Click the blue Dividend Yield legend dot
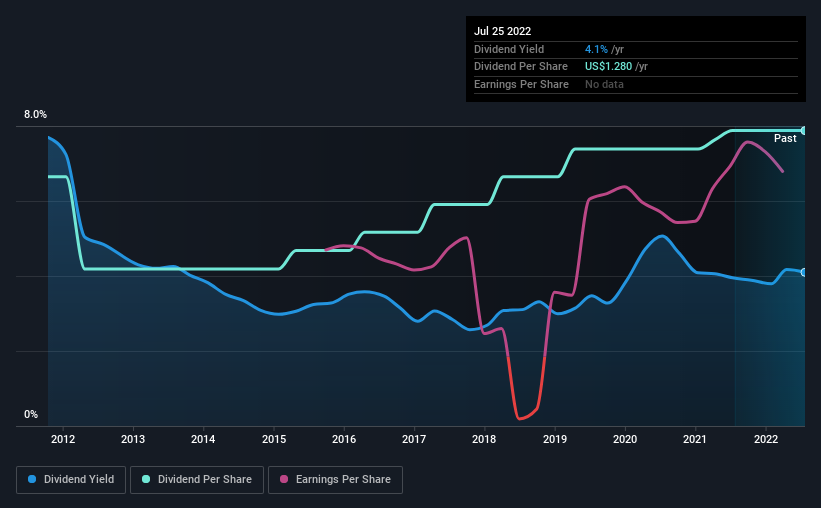Image resolution: width=821 pixels, height=508 pixels. click(32, 479)
